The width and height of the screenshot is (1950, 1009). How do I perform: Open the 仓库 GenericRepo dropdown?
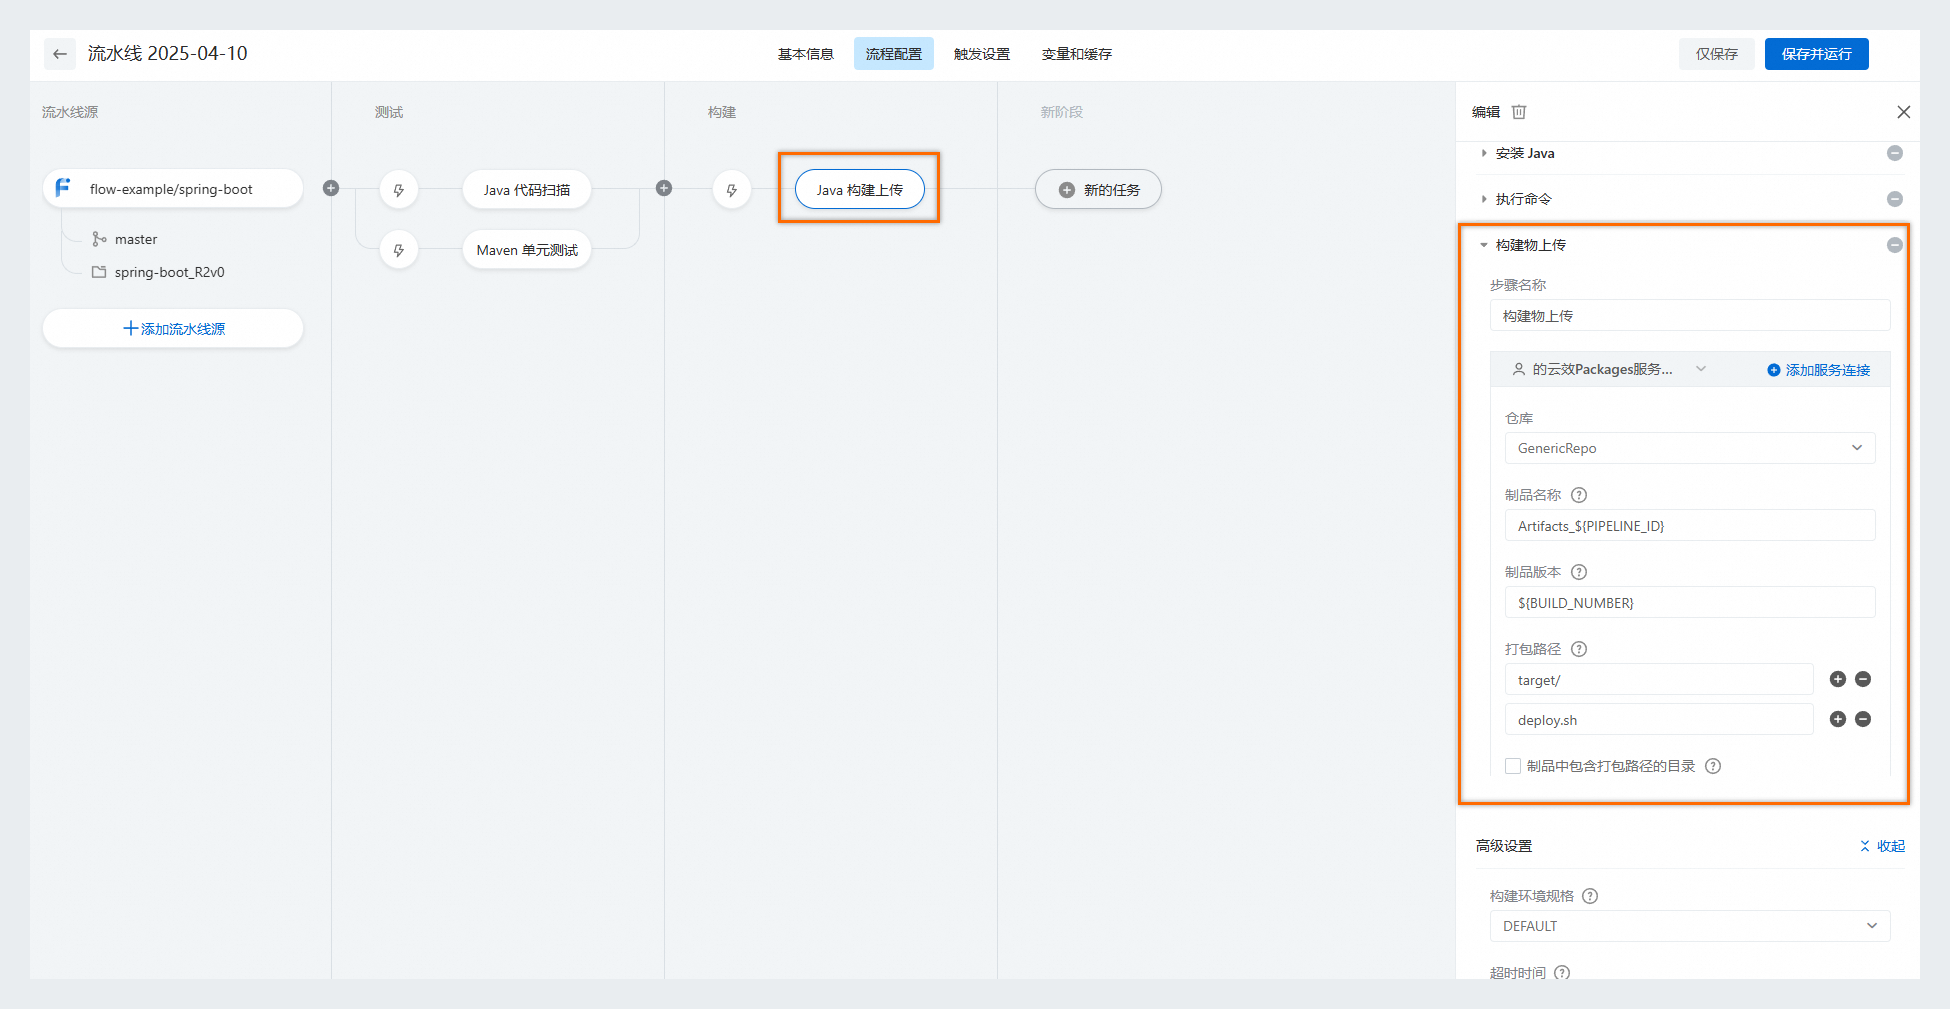click(x=1690, y=448)
